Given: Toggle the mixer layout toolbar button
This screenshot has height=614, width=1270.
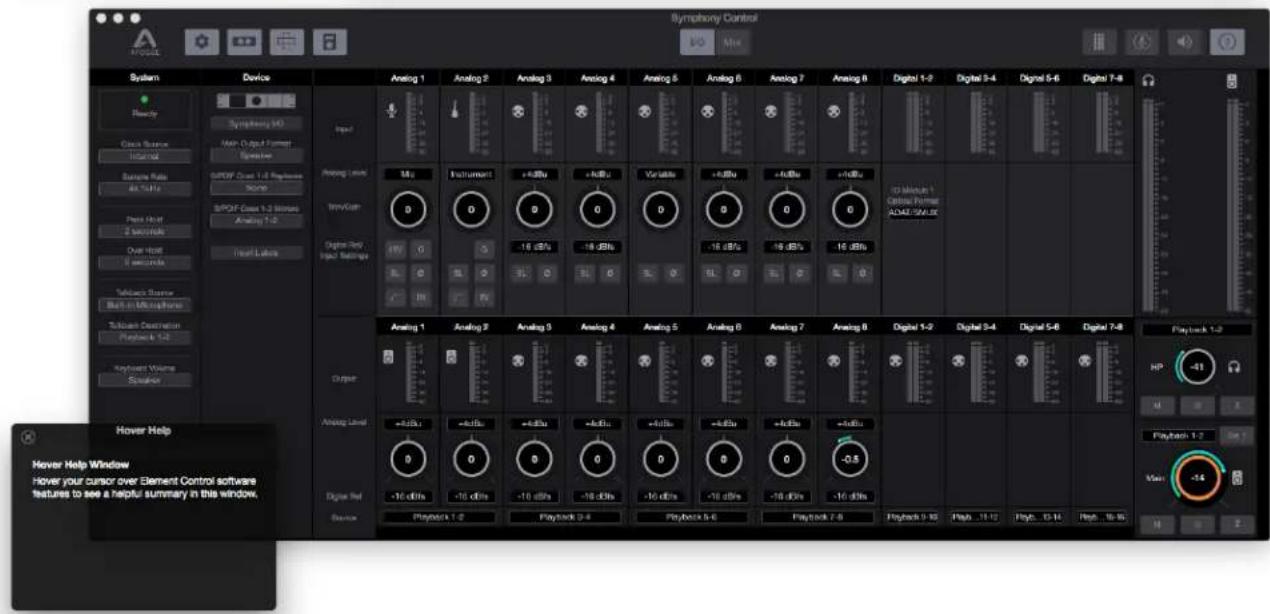Looking at the screenshot, I should pyautogui.click(x=286, y=42).
